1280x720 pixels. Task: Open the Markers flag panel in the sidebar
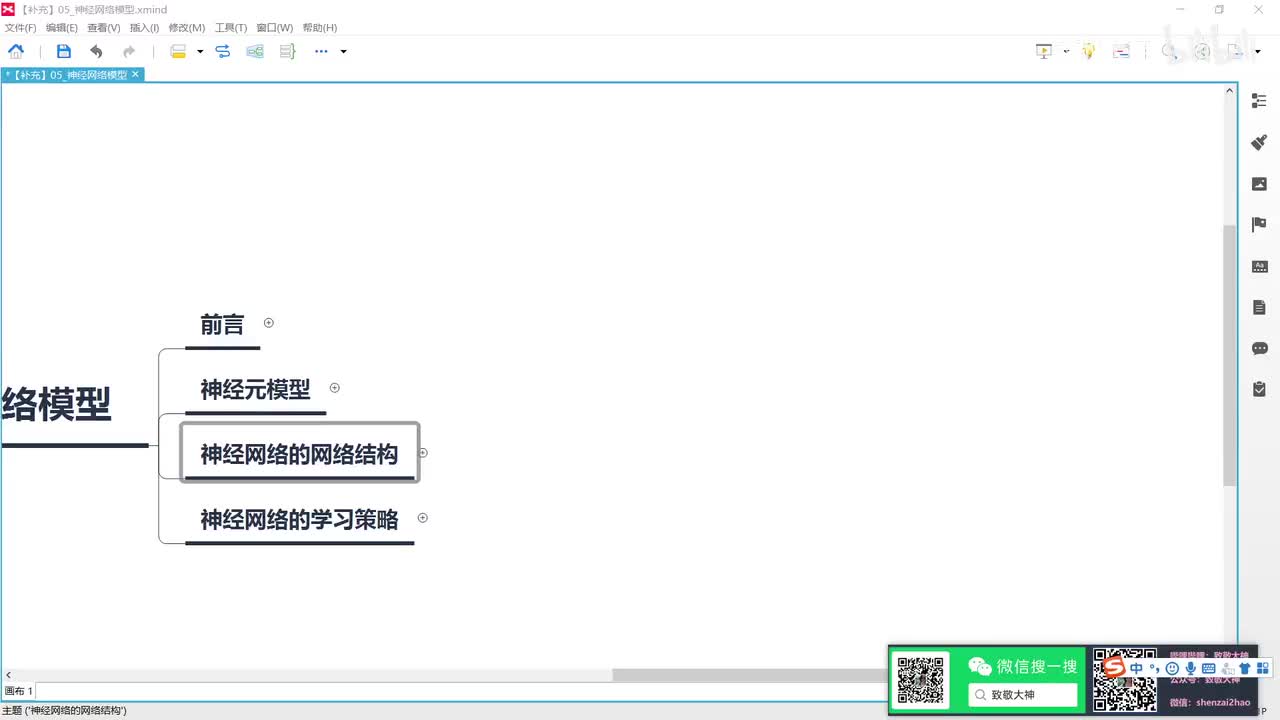pyautogui.click(x=1259, y=225)
